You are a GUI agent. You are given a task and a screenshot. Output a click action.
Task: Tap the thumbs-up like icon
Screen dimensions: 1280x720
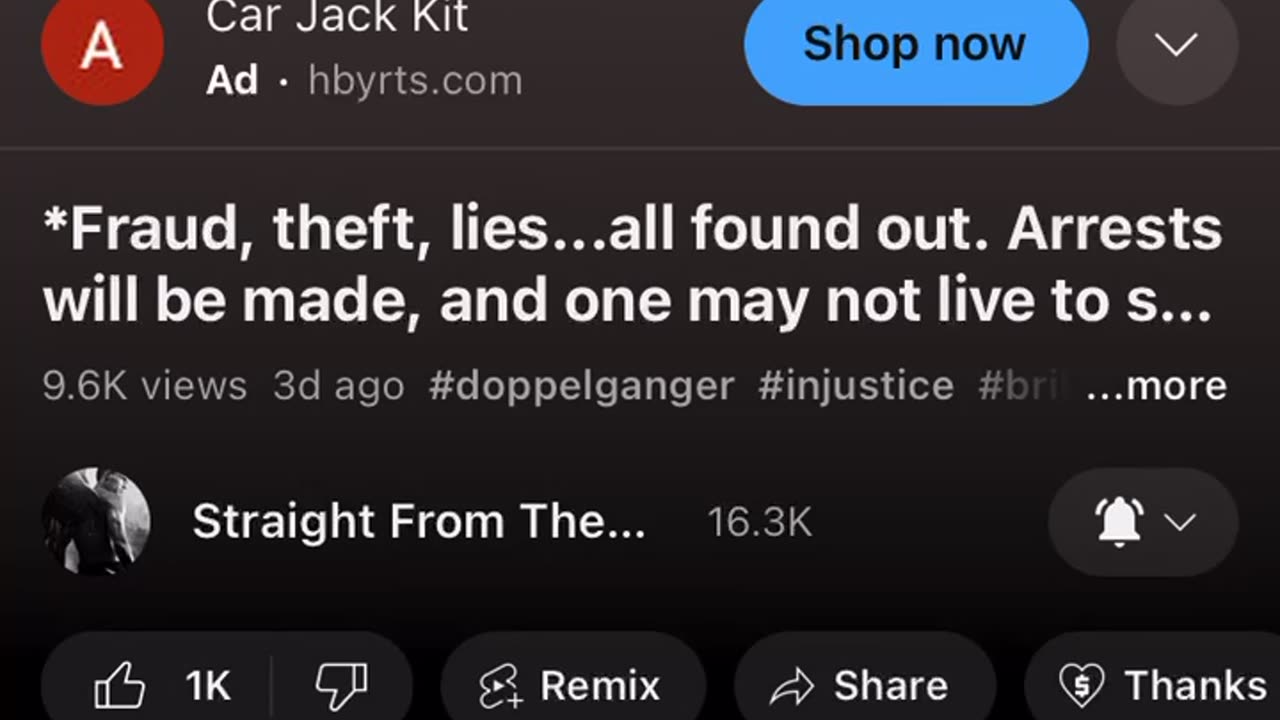(x=119, y=687)
